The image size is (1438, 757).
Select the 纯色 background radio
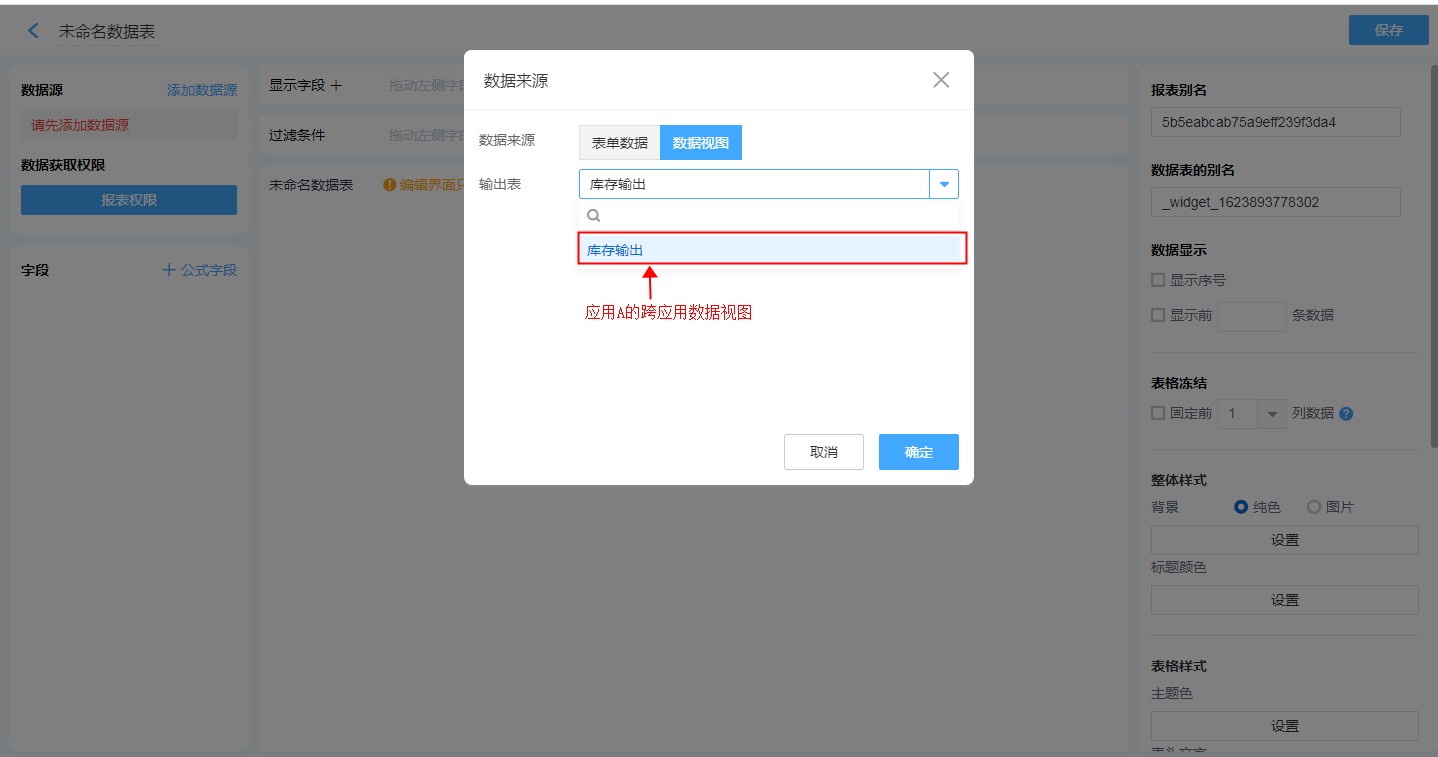point(1241,507)
